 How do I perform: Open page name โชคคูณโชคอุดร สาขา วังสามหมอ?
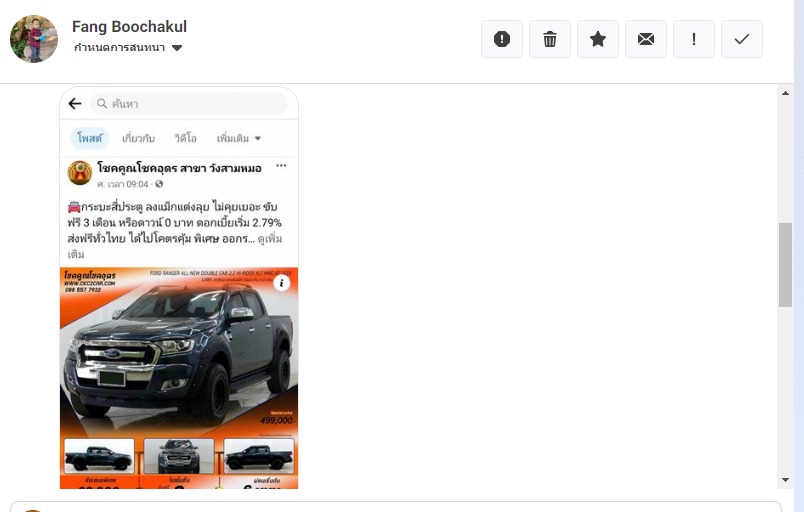[x=179, y=168]
